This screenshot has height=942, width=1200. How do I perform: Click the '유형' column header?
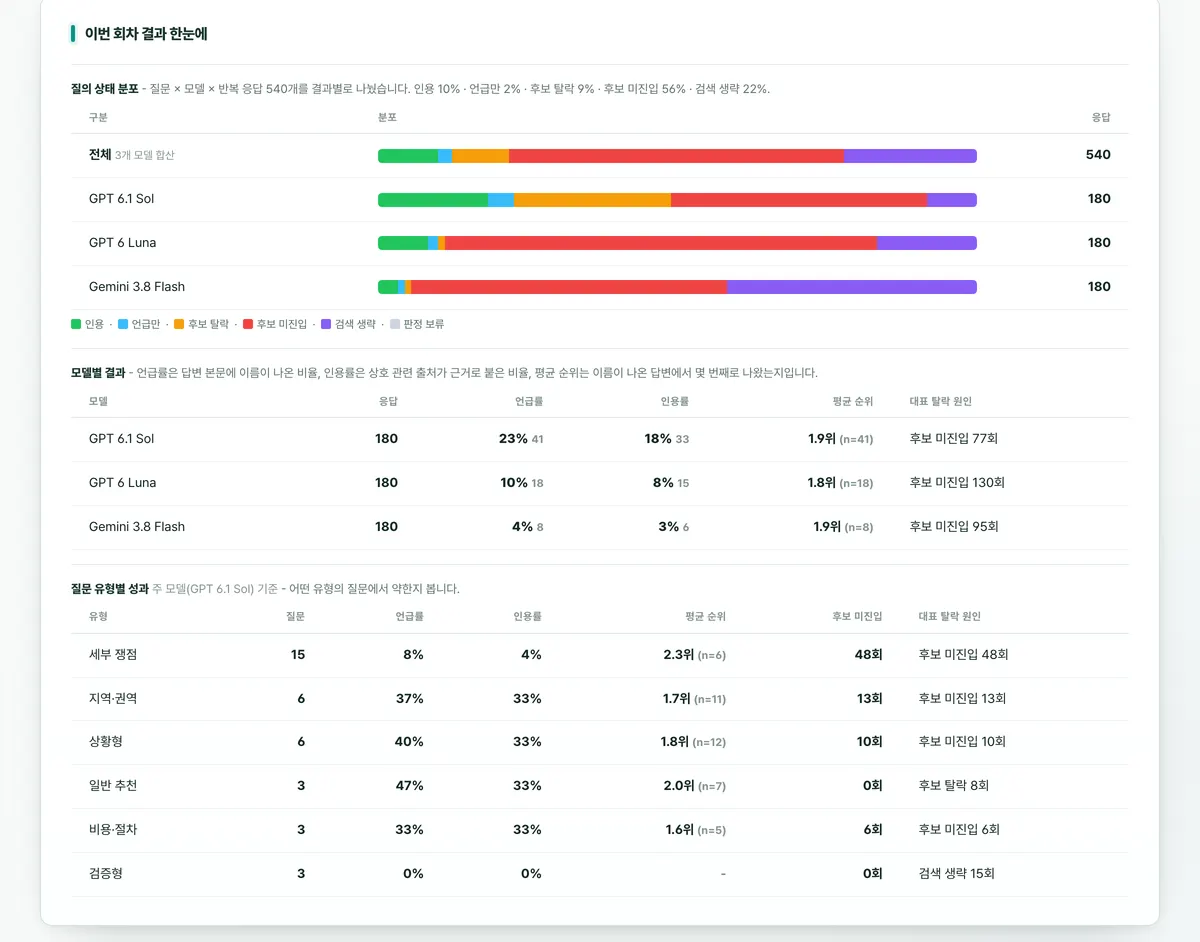point(98,617)
